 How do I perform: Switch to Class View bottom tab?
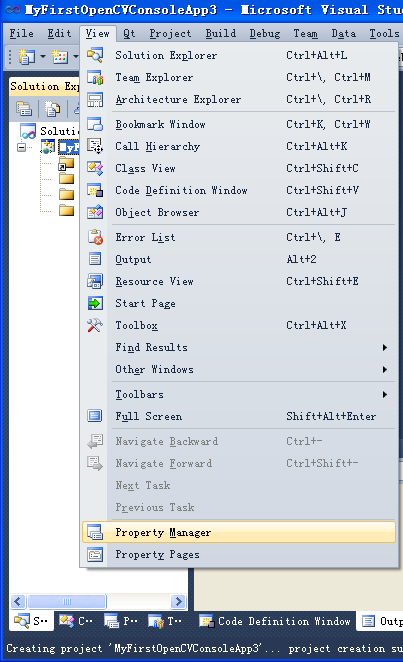tap(76, 621)
